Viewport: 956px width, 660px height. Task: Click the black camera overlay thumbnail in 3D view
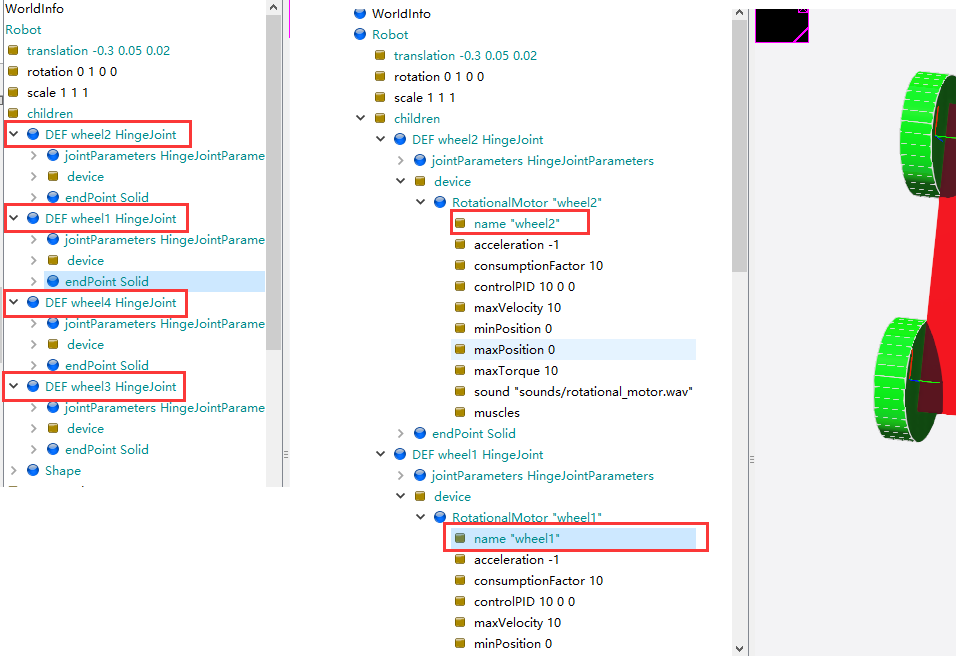(782, 26)
